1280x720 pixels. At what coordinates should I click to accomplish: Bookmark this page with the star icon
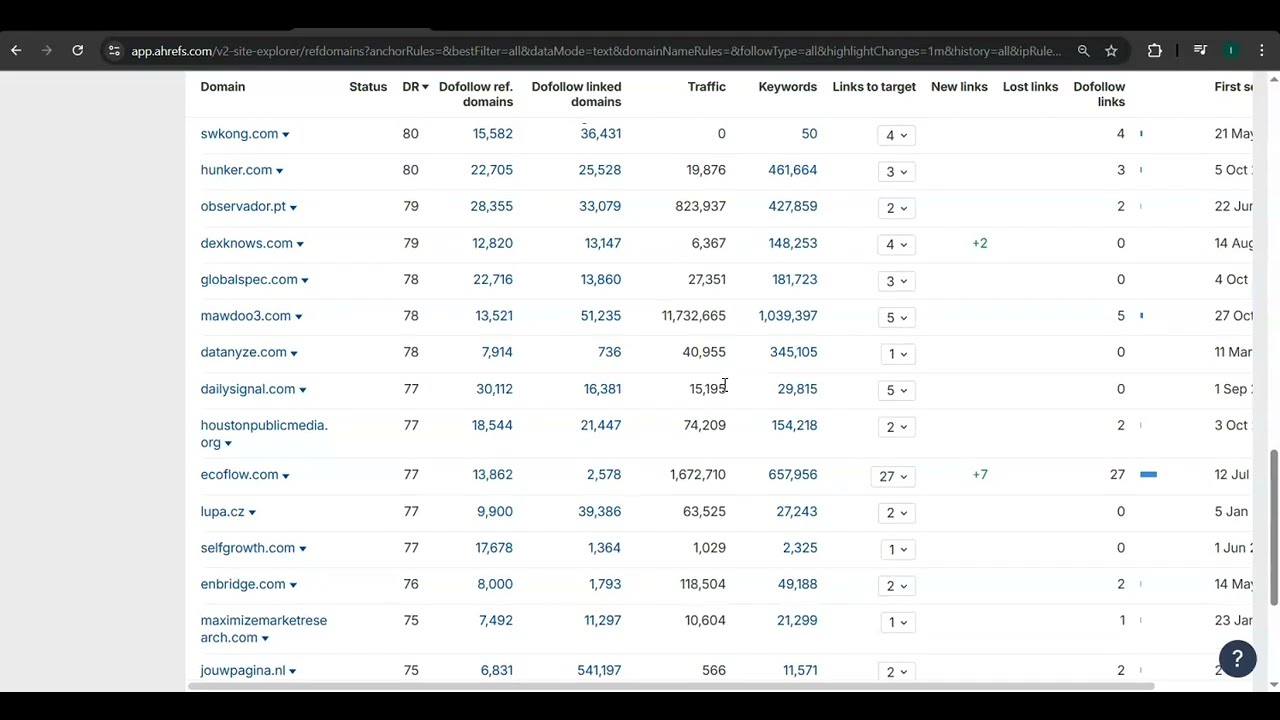1111,51
